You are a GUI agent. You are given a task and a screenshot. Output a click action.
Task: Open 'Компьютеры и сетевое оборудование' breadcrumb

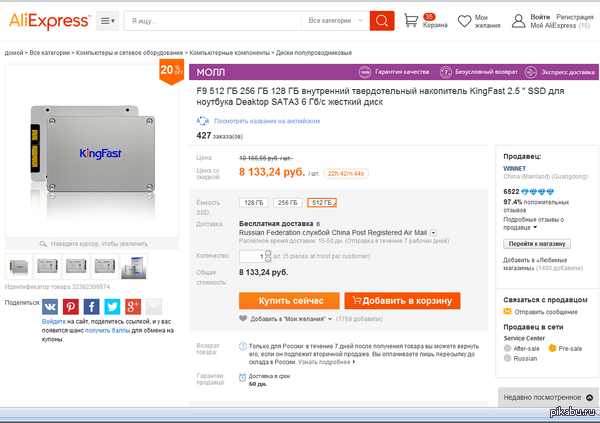(129, 53)
